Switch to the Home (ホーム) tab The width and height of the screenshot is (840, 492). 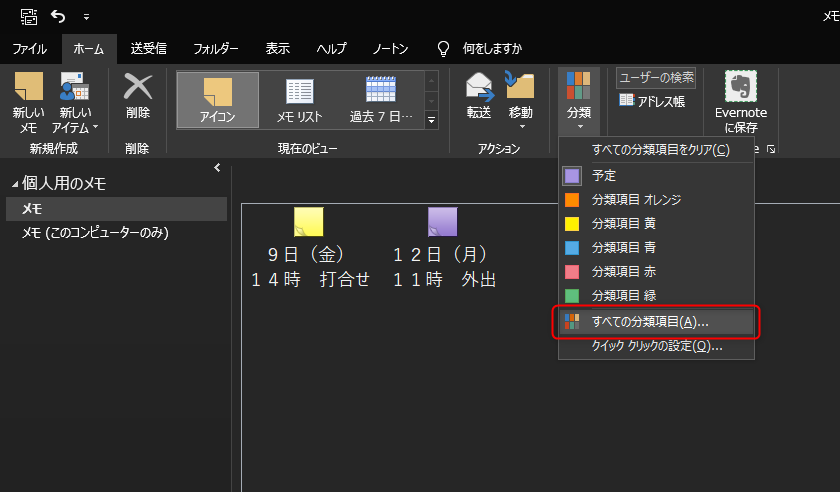pos(89,49)
